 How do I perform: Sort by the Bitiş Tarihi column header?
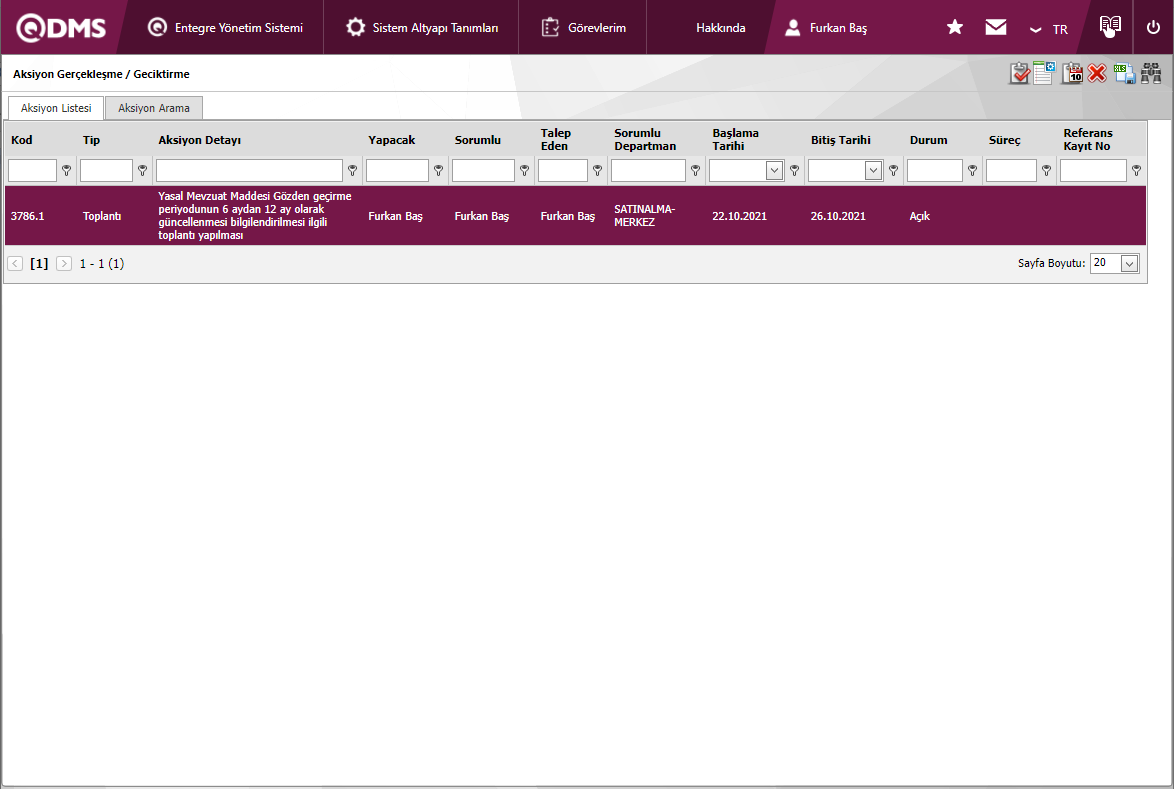[840, 140]
